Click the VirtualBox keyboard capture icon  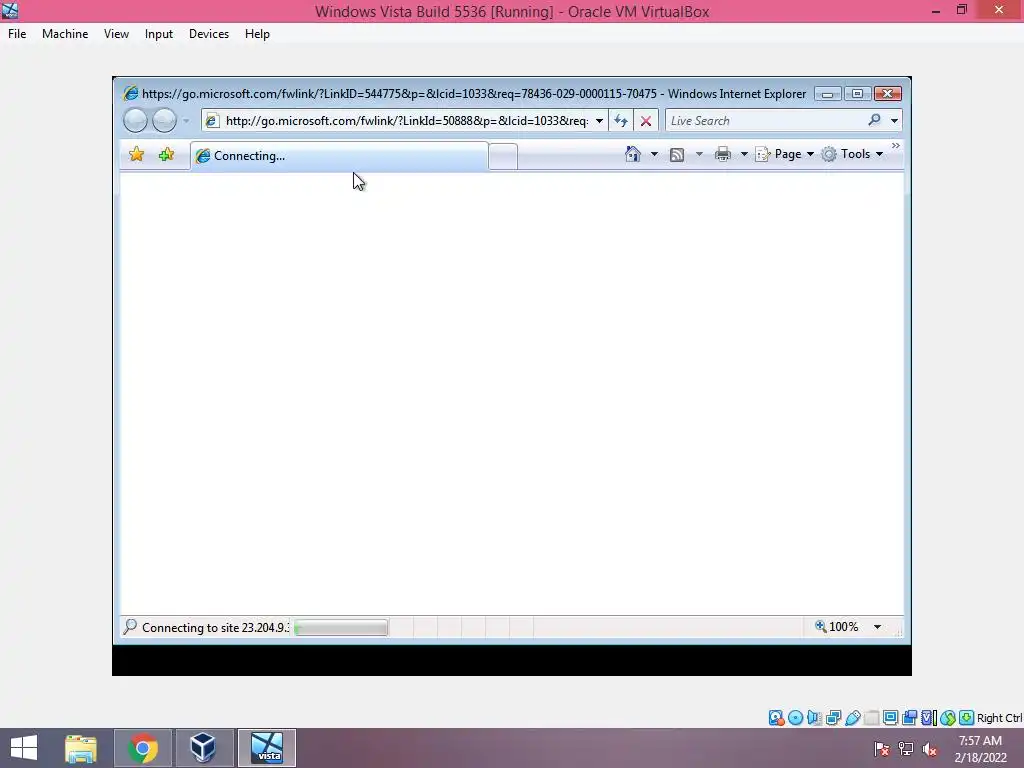[967, 718]
